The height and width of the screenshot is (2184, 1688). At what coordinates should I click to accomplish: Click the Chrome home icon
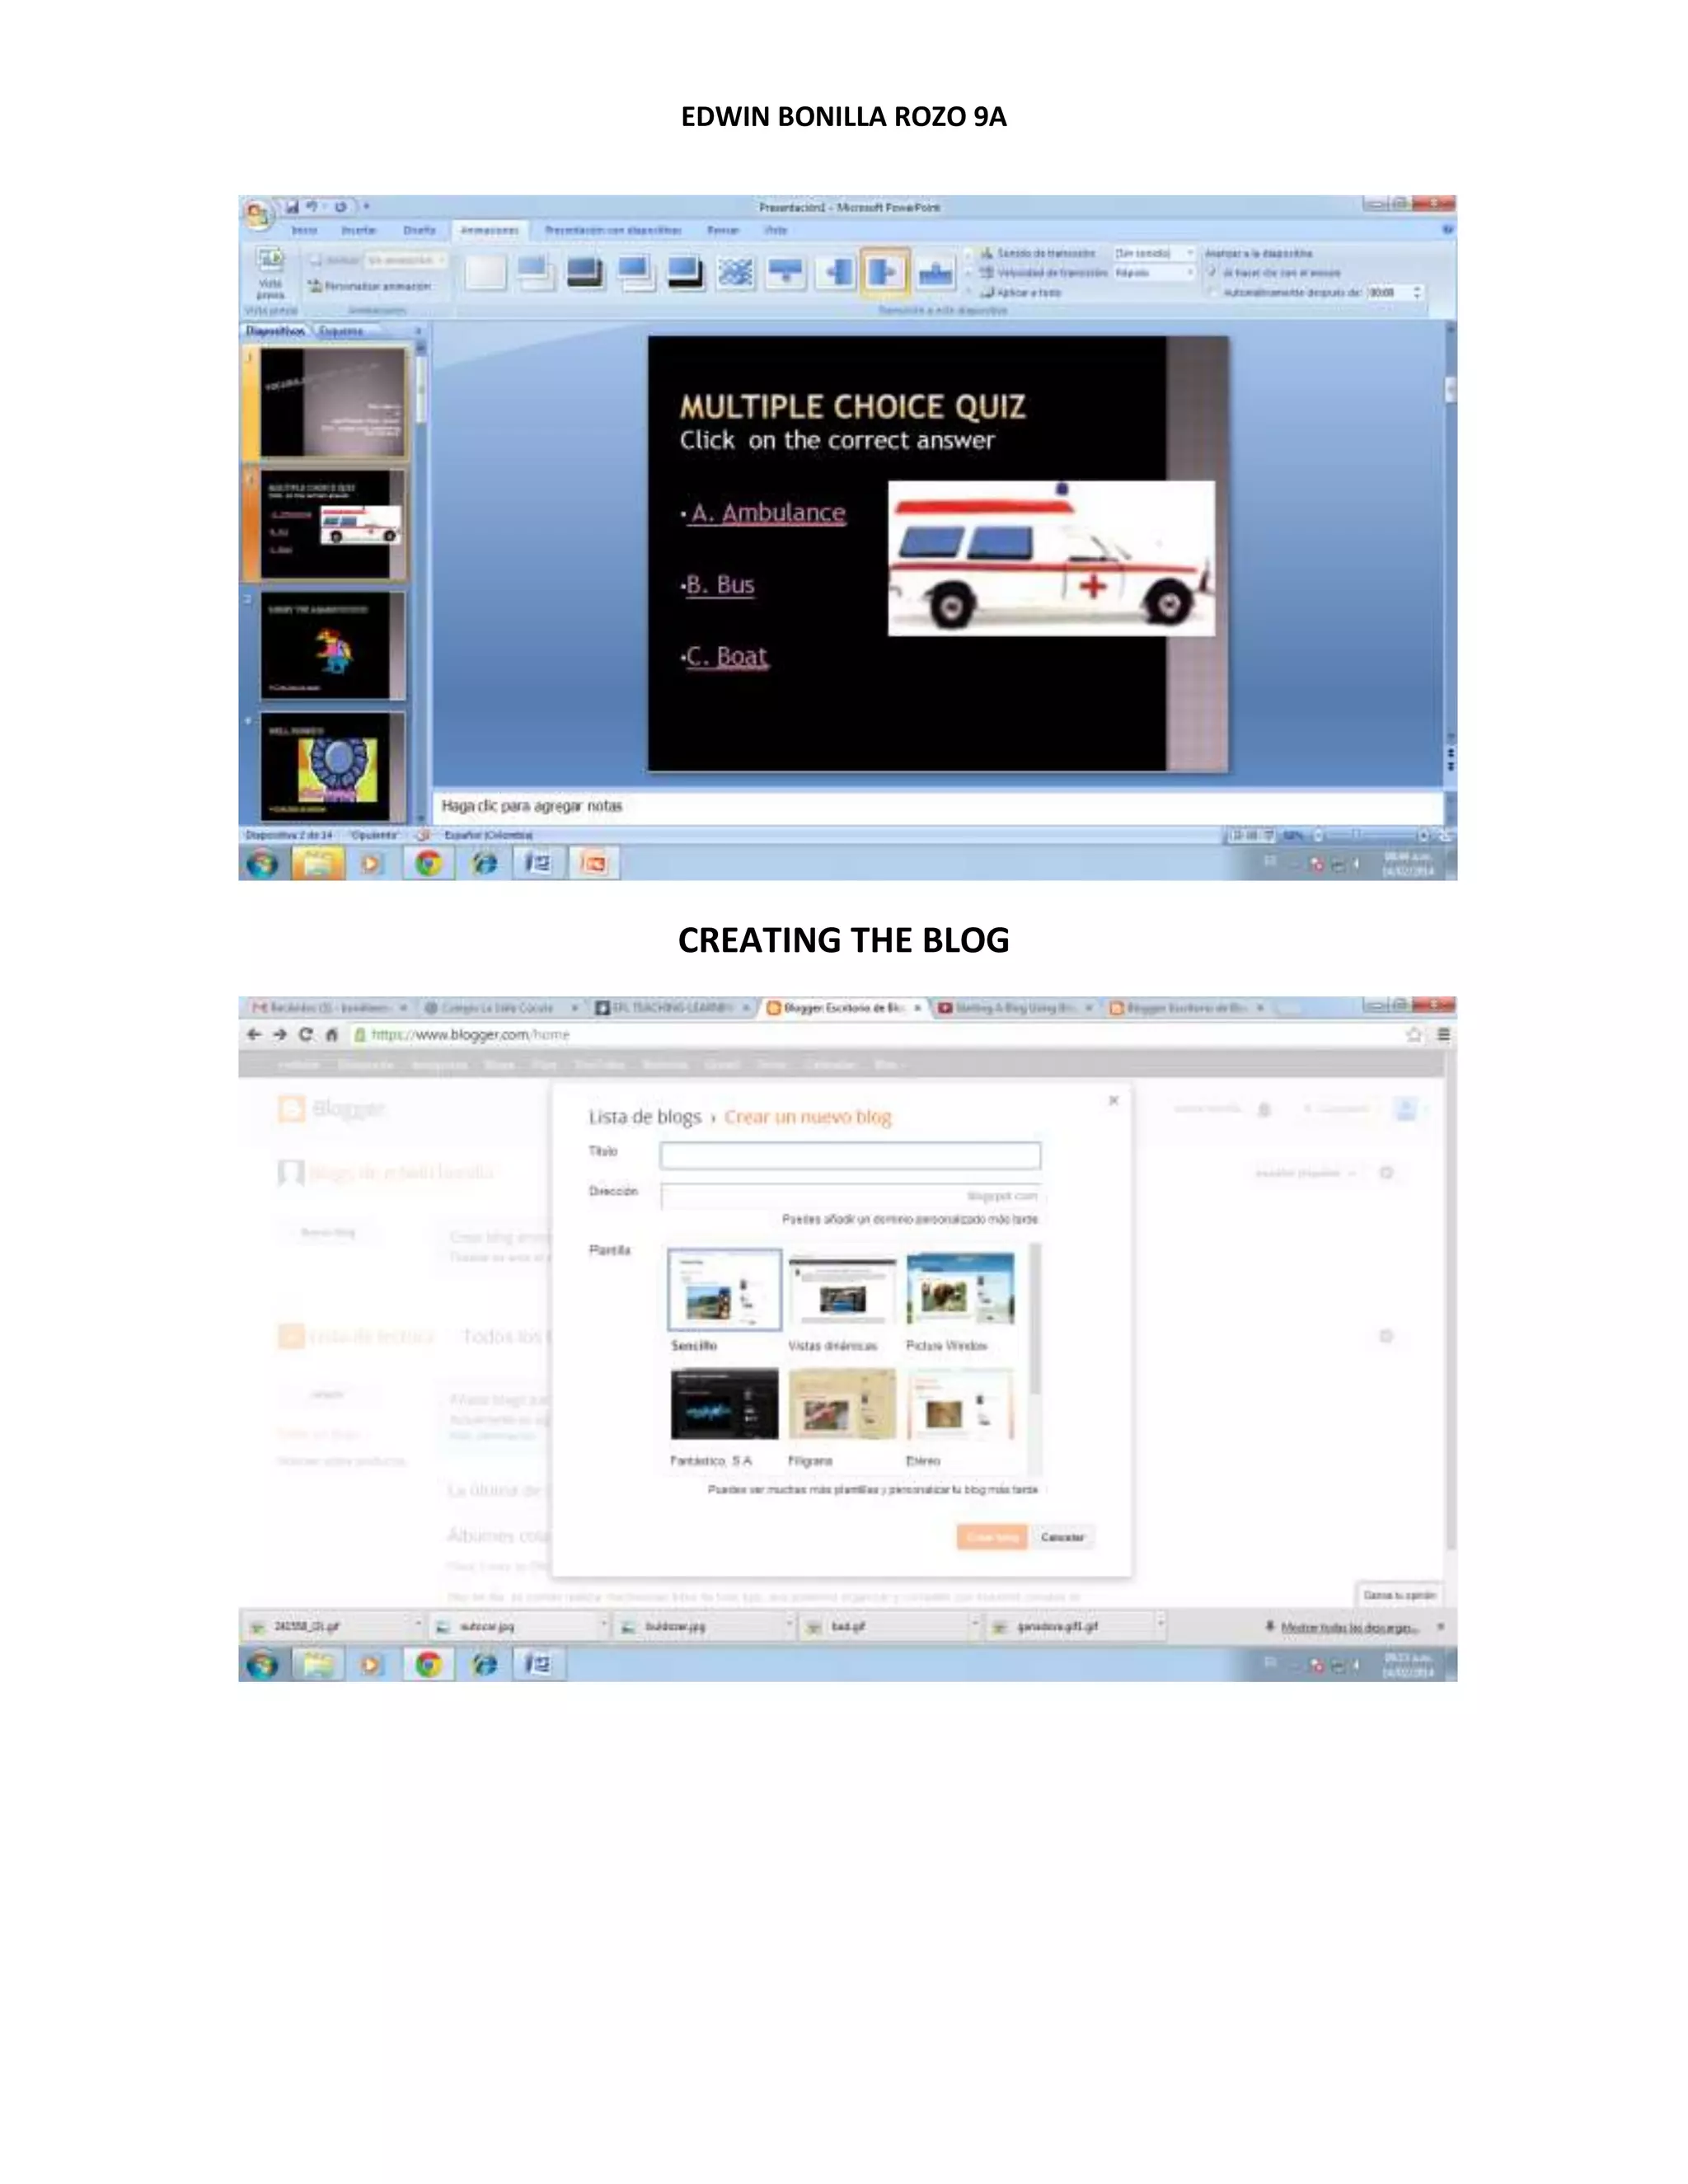click(x=332, y=1035)
